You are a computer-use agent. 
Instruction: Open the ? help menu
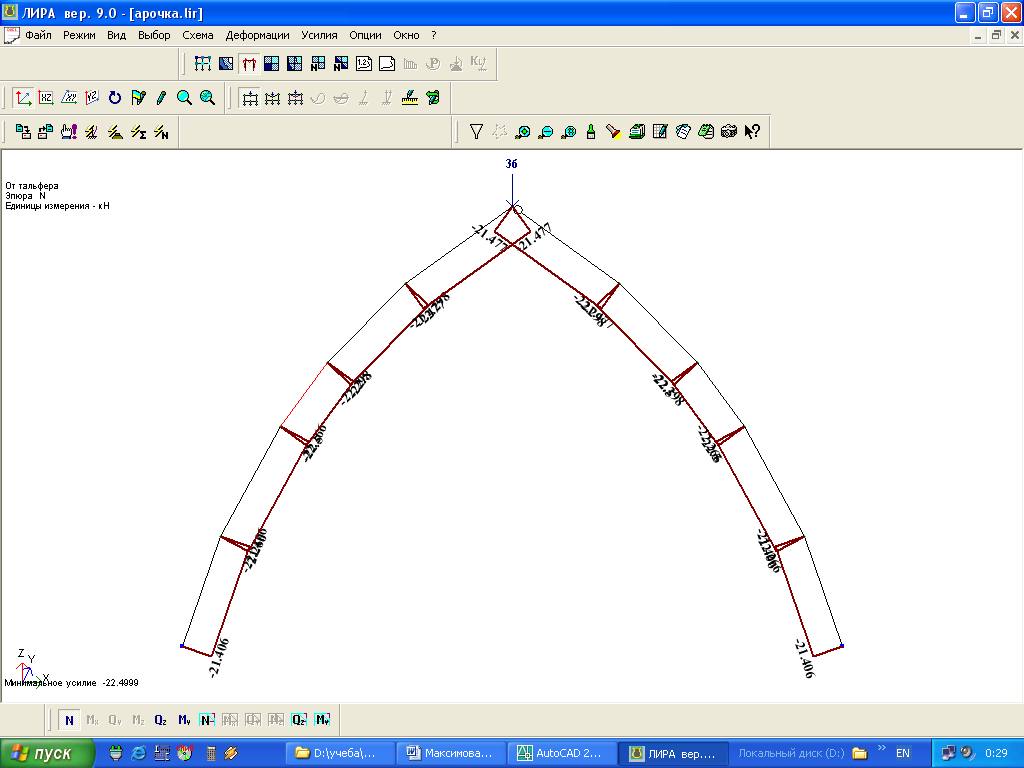click(x=434, y=35)
